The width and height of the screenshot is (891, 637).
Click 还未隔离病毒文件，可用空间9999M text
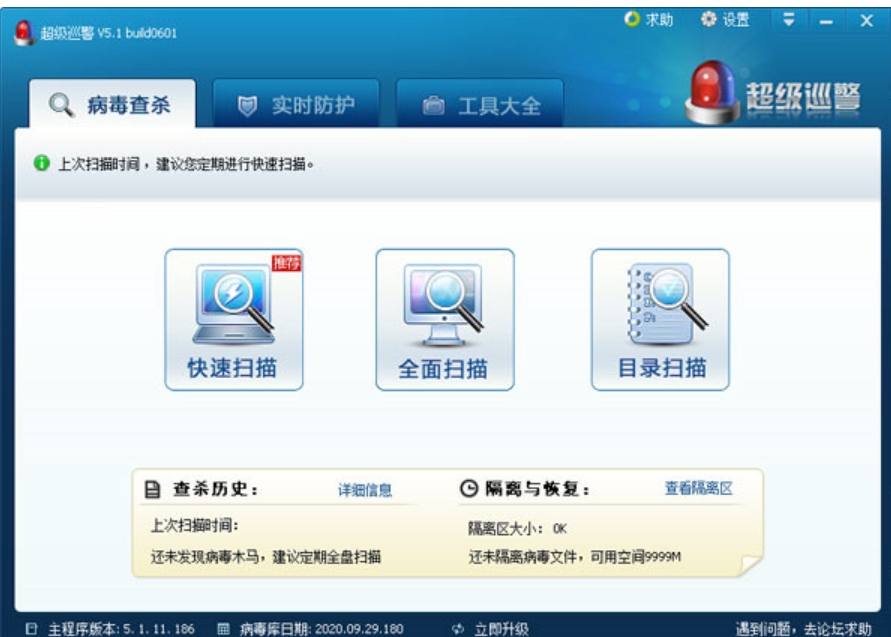pyautogui.click(x=574, y=556)
